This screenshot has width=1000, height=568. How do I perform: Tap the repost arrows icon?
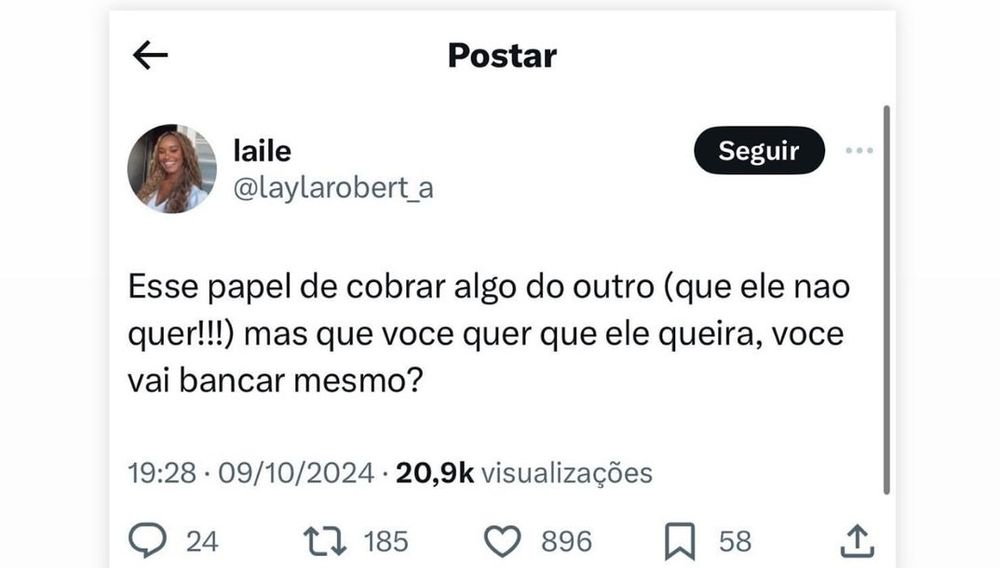[x=325, y=541]
